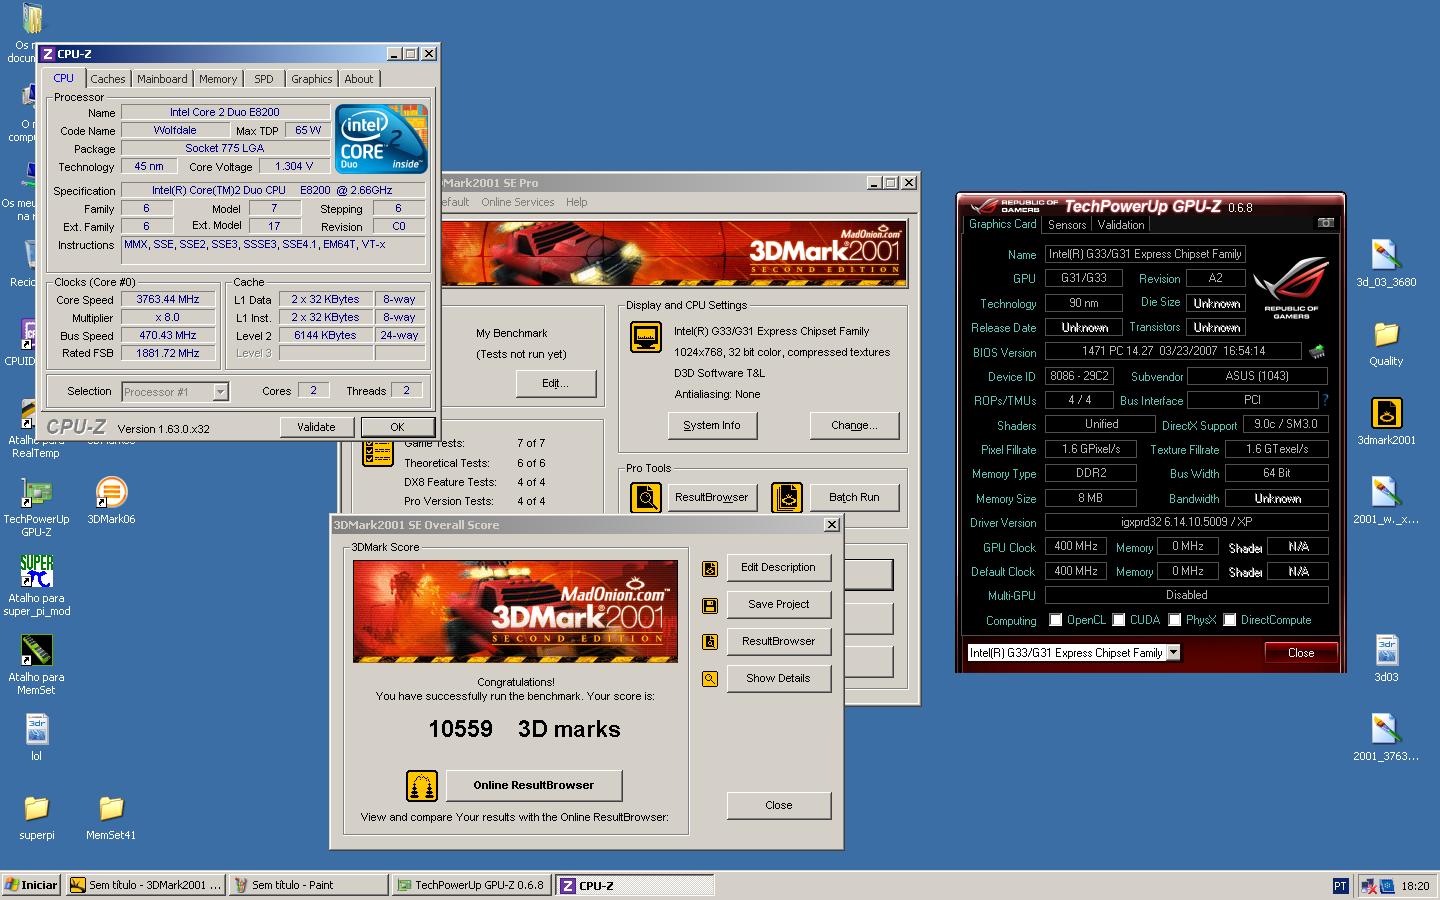Image resolution: width=1440 pixels, height=900 pixels.
Task: Click the Show Details button
Action: coord(779,678)
